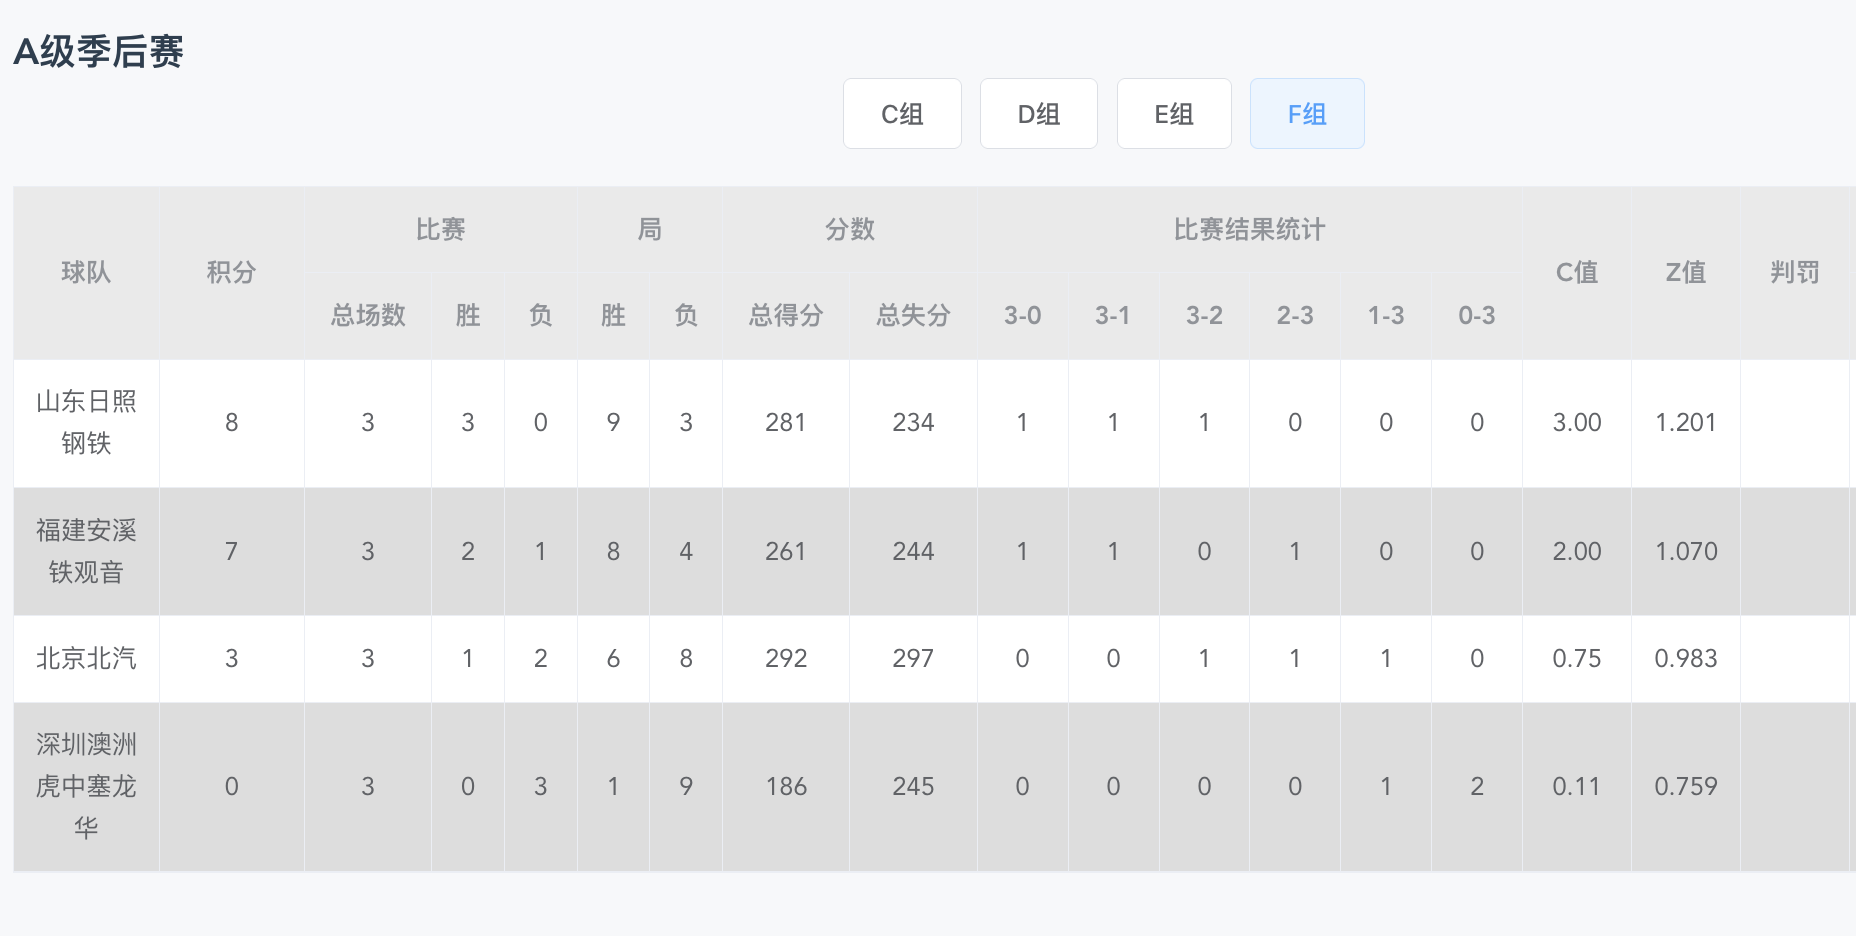Click the 总得分 sub-header
The image size is (1856, 936).
point(786,315)
